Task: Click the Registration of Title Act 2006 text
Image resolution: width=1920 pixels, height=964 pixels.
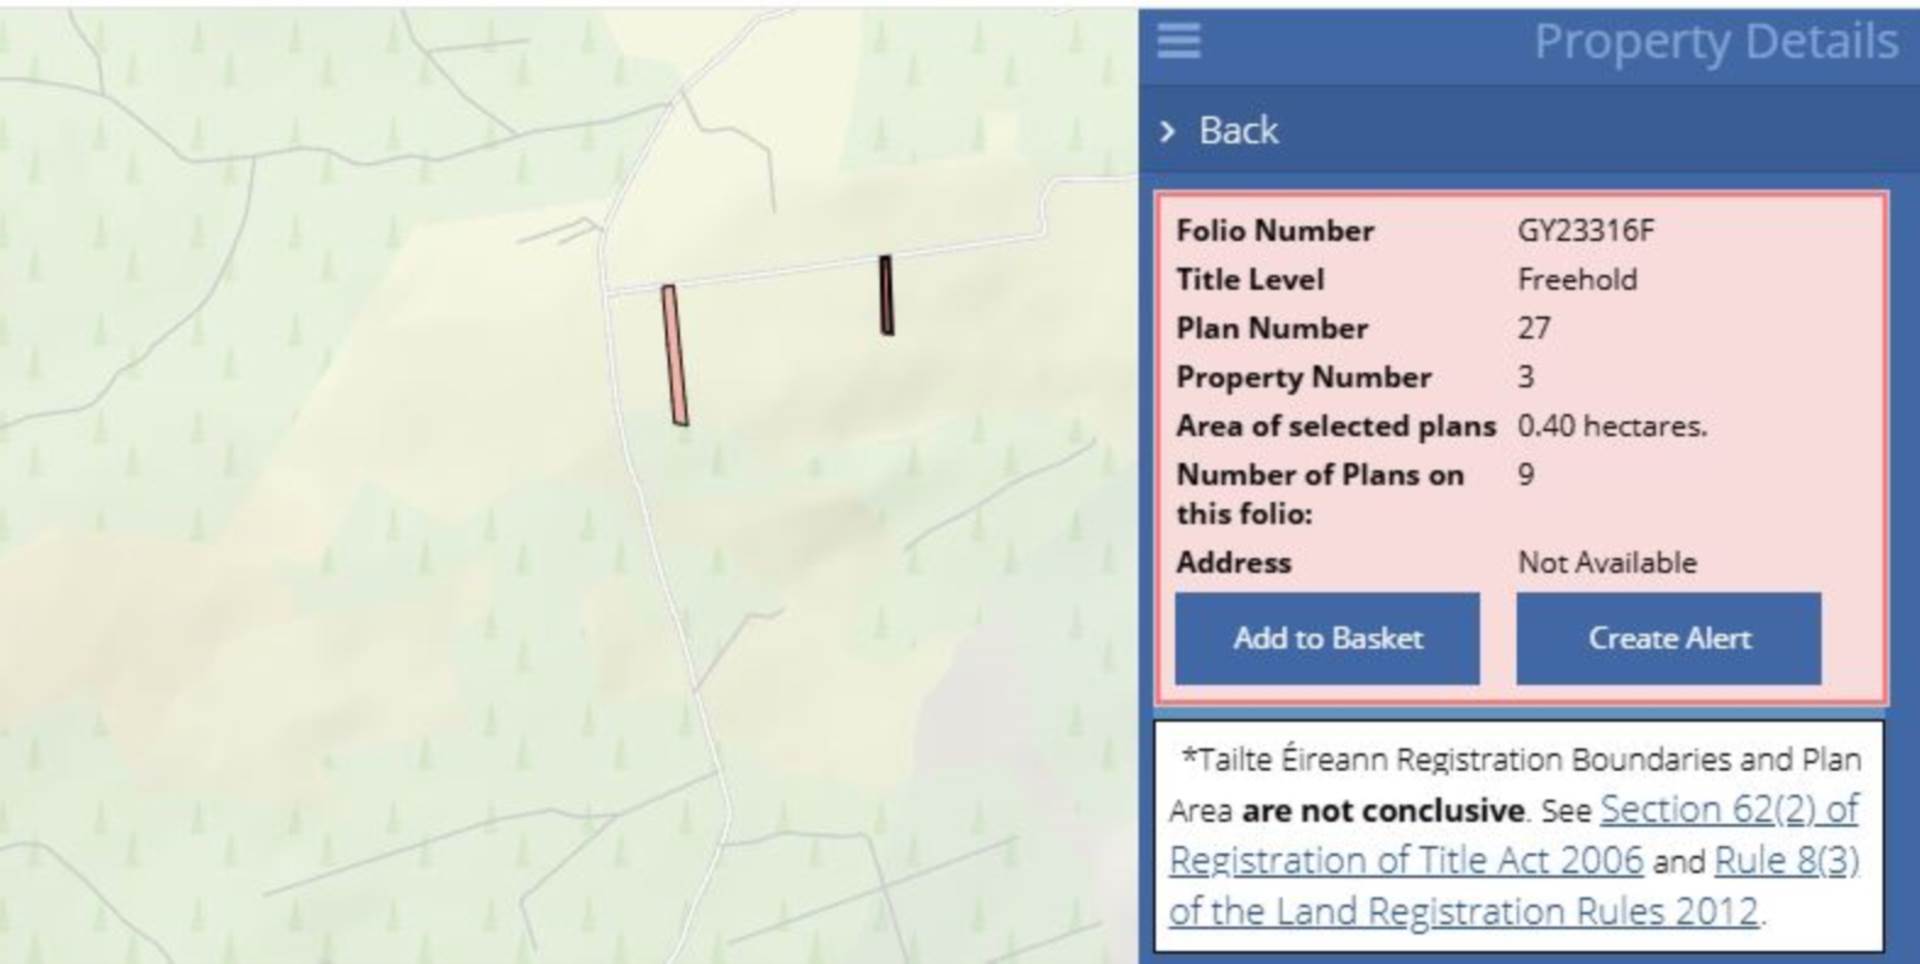Action: (x=1406, y=860)
